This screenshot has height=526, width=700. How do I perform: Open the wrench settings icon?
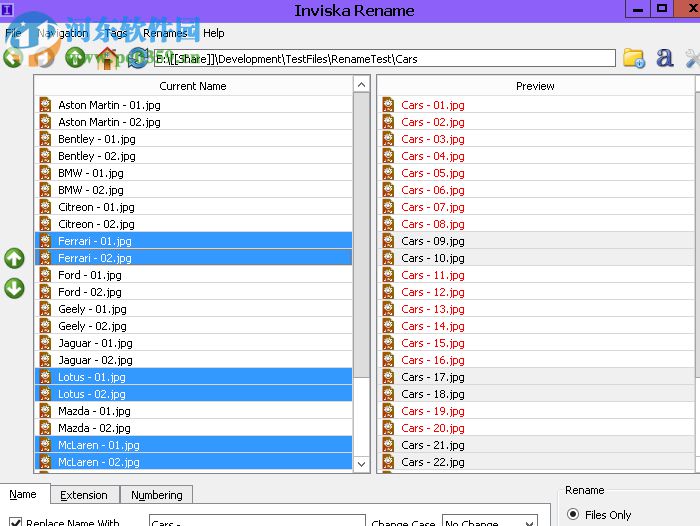pyautogui.click(x=693, y=58)
